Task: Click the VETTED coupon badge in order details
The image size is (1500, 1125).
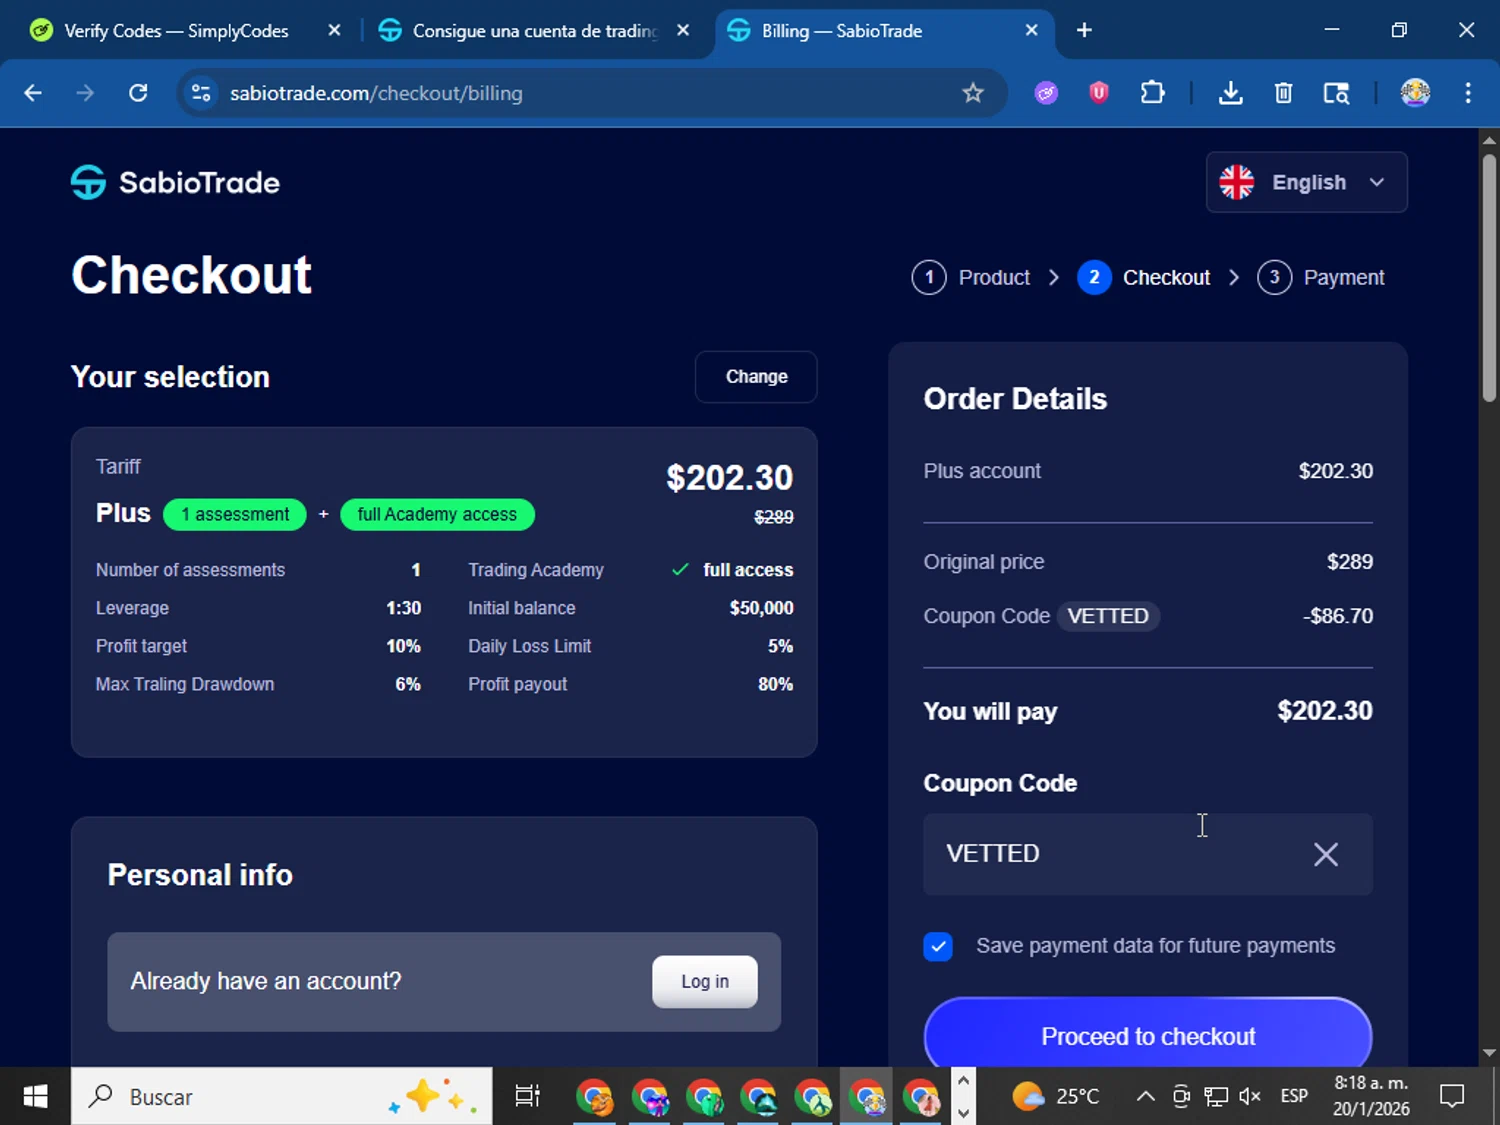Action: point(1108,616)
